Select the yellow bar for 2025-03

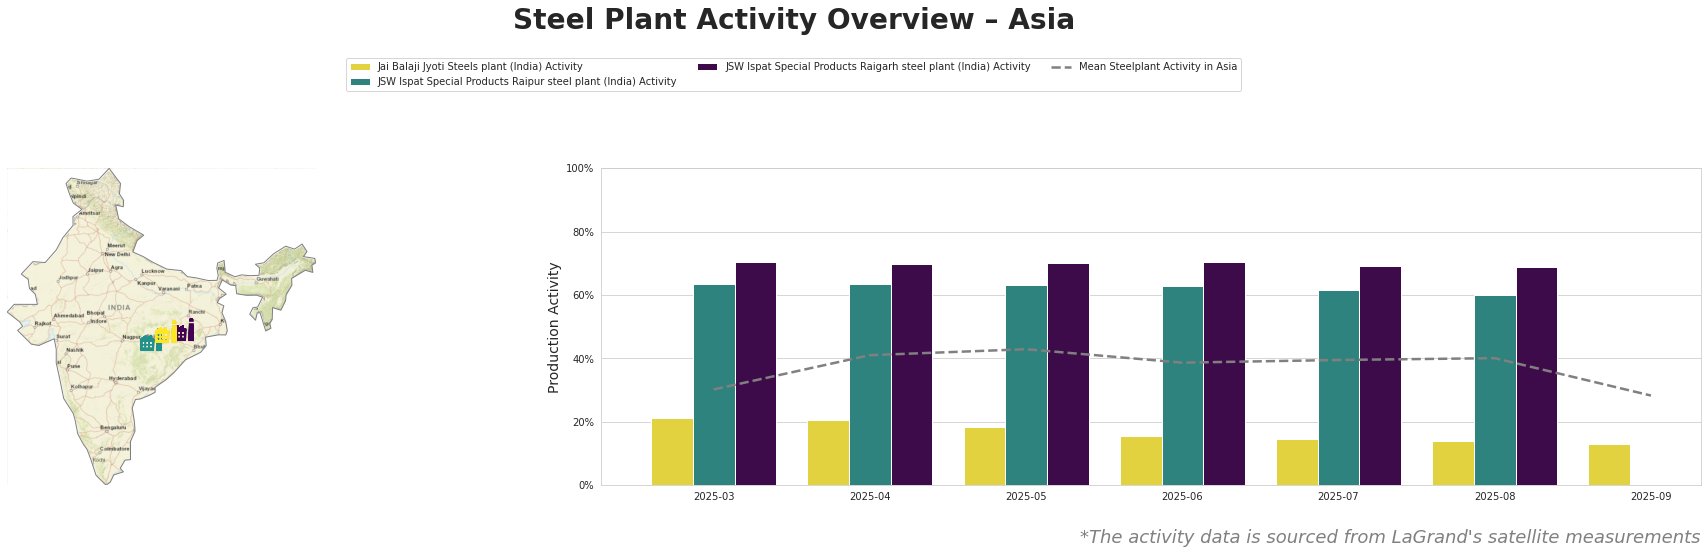(x=672, y=452)
